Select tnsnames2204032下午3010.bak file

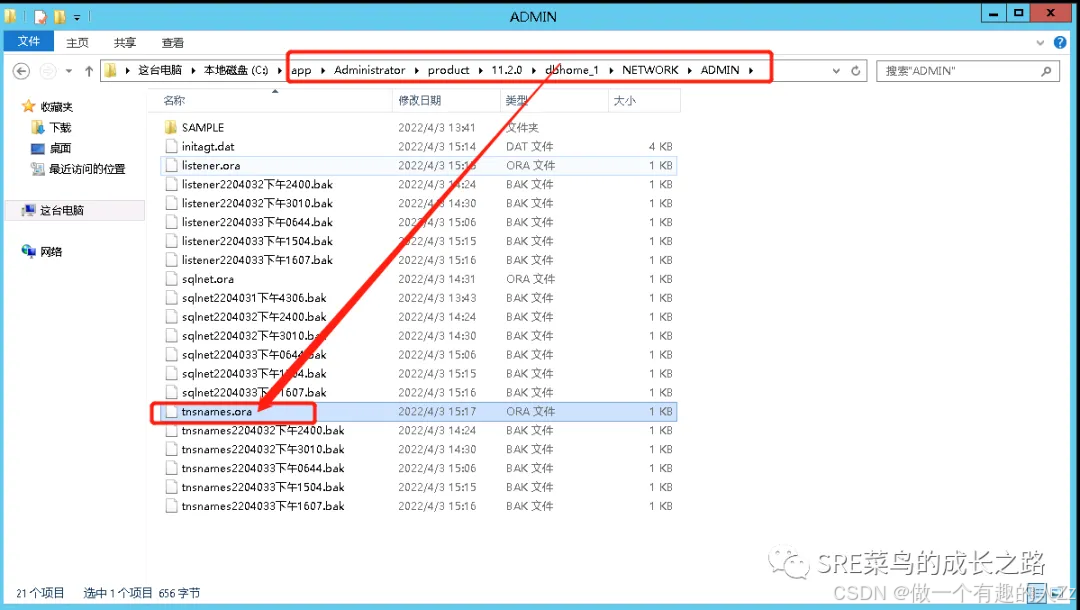coord(419,449)
